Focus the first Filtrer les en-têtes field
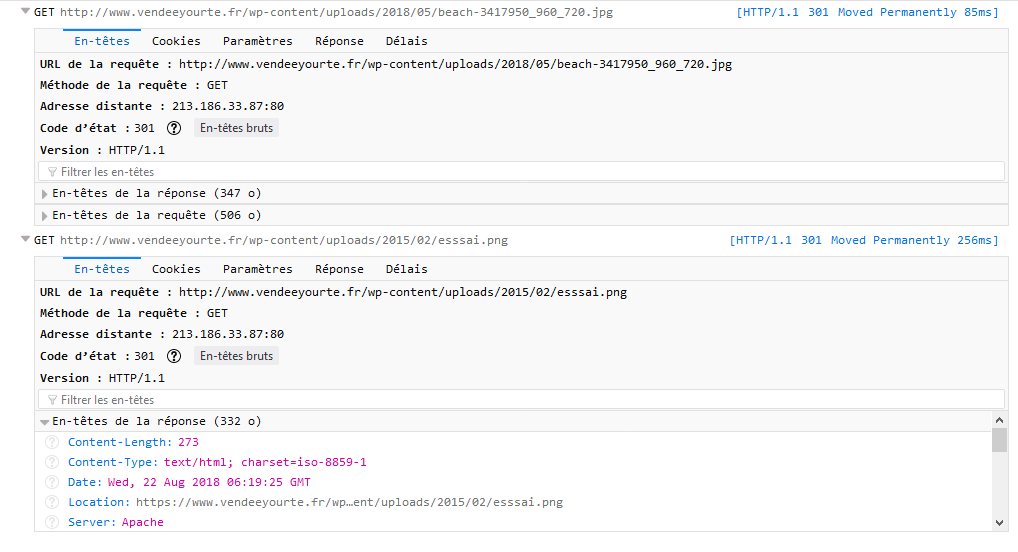The width and height of the screenshot is (1018, 552). click(x=521, y=172)
